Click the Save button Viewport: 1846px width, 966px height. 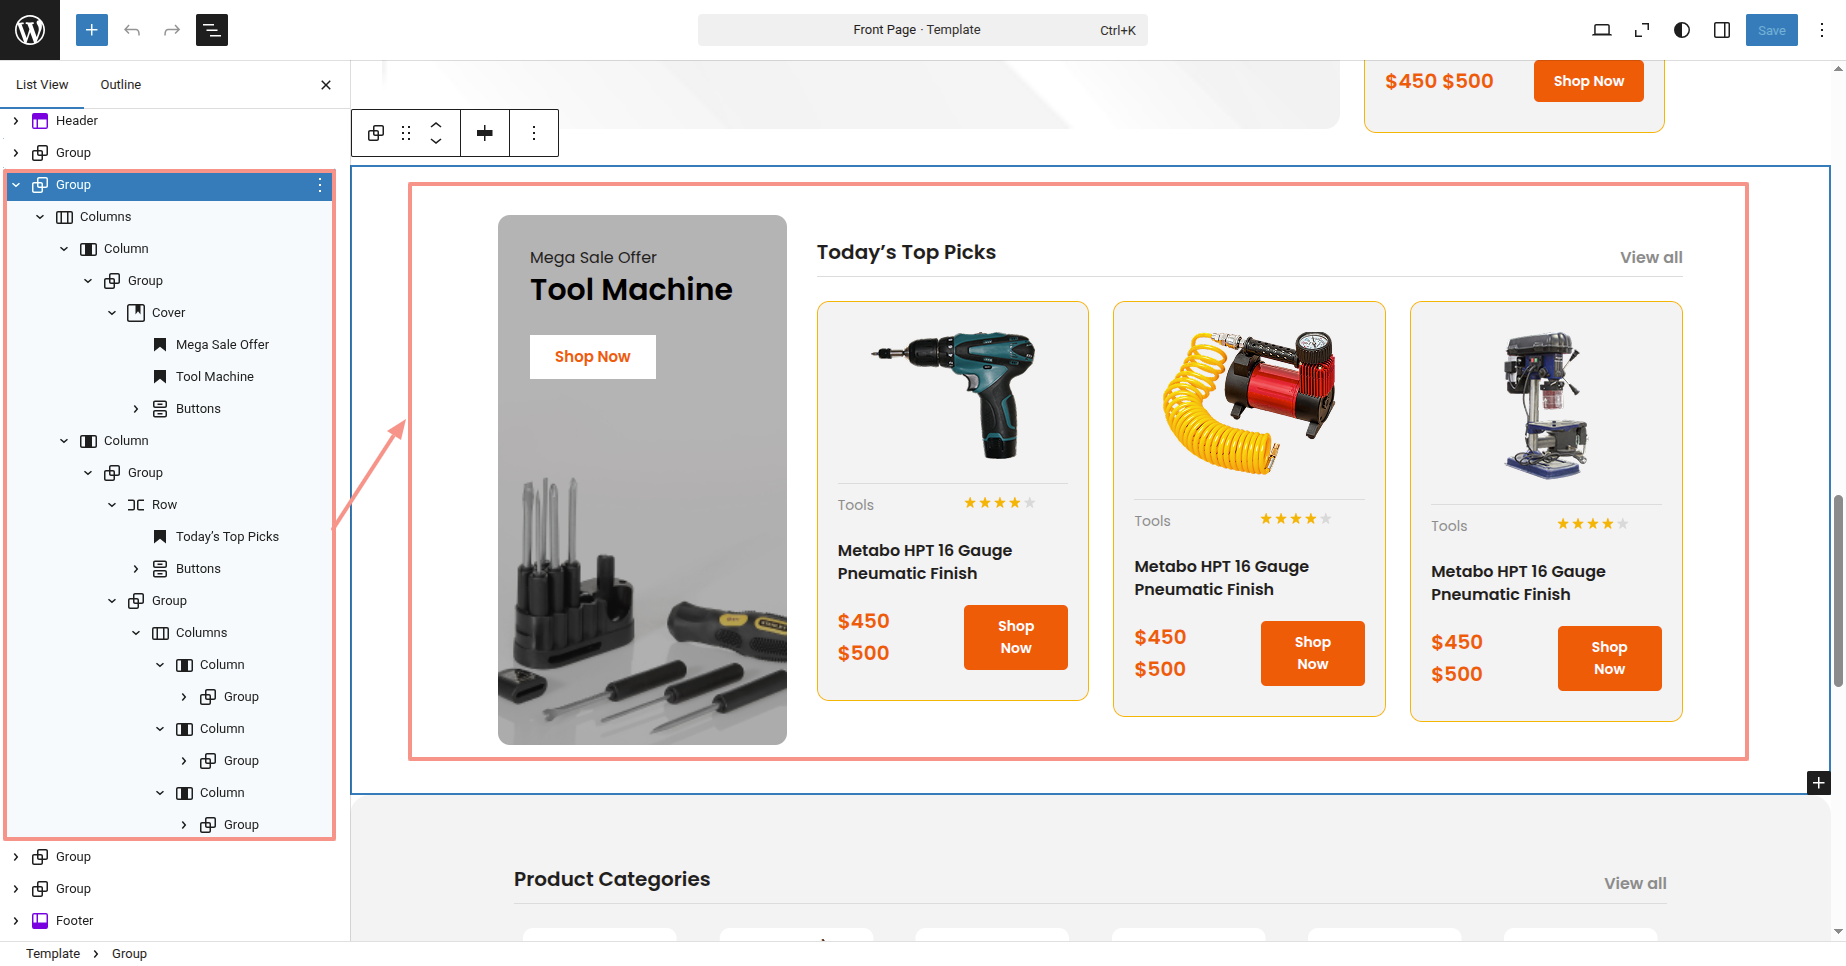(x=1771, y=30)
